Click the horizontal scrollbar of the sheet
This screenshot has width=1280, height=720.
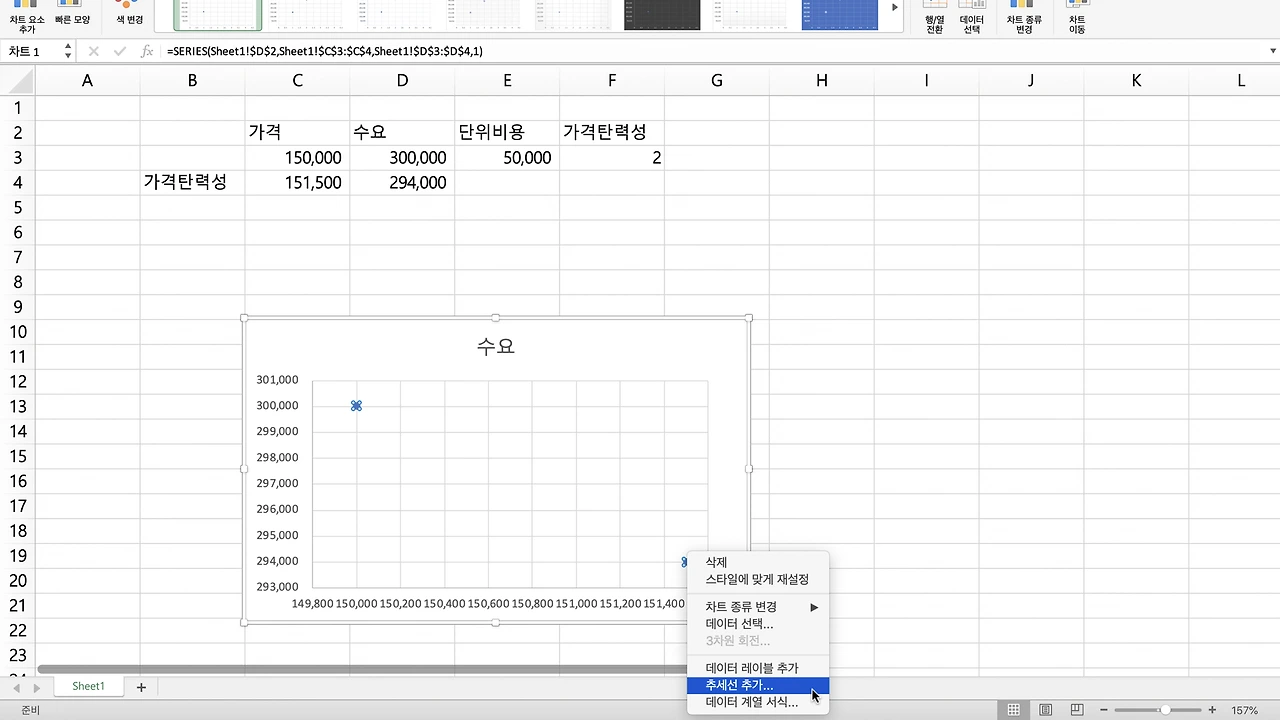click(x=360, y=669)
